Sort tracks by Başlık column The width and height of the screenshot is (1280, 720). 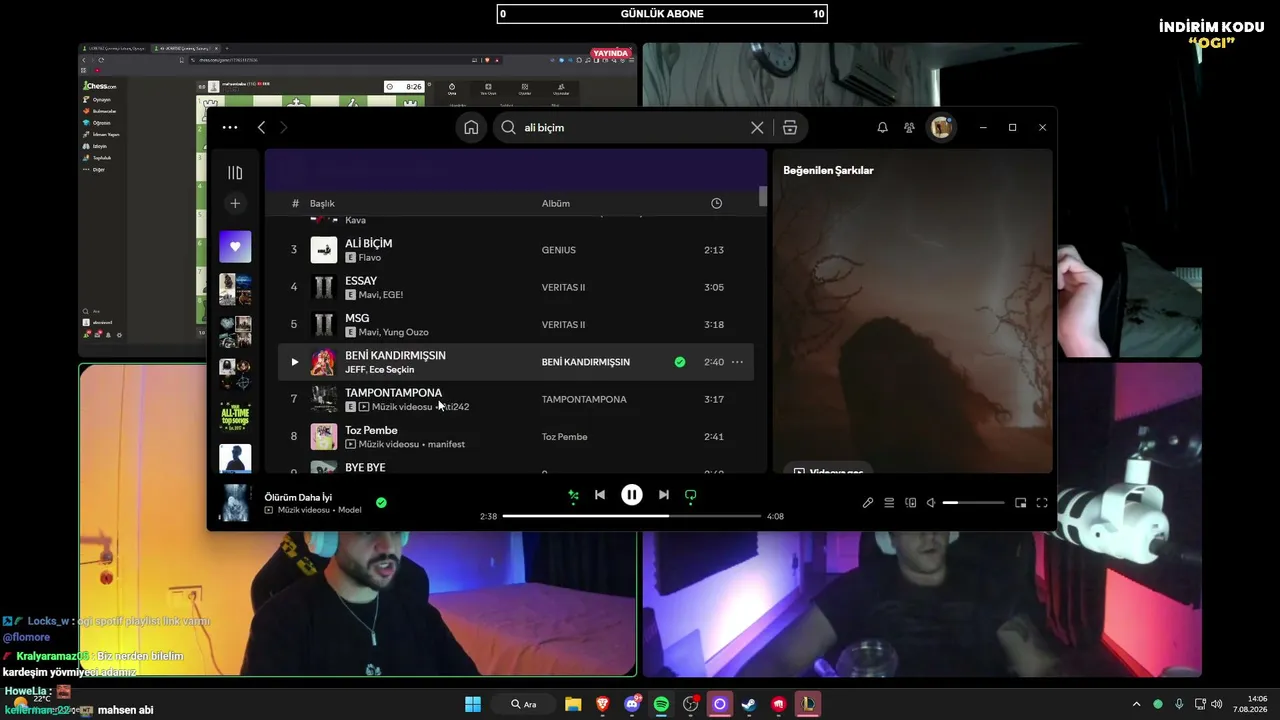322,203
